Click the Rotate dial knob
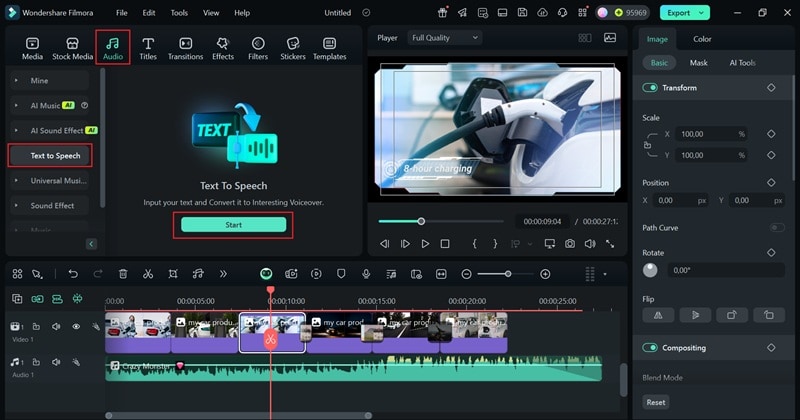The image size is (800, 420). pyautogui.click(x=650, y=270)
